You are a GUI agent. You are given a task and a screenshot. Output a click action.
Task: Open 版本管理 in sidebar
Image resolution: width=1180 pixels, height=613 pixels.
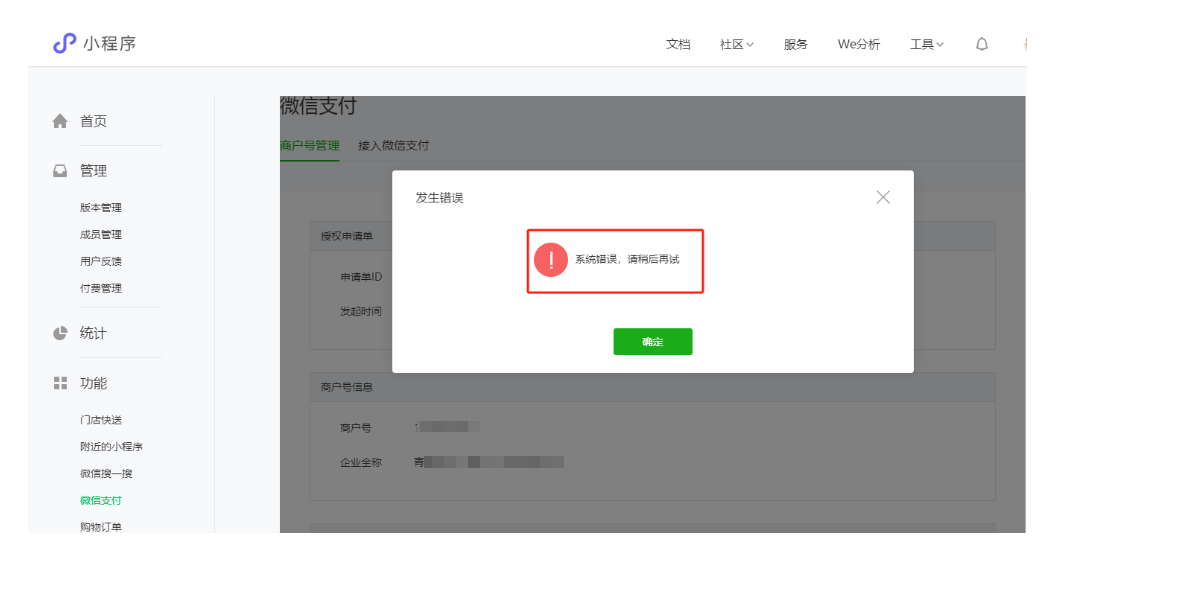click(x=101, y=208)
